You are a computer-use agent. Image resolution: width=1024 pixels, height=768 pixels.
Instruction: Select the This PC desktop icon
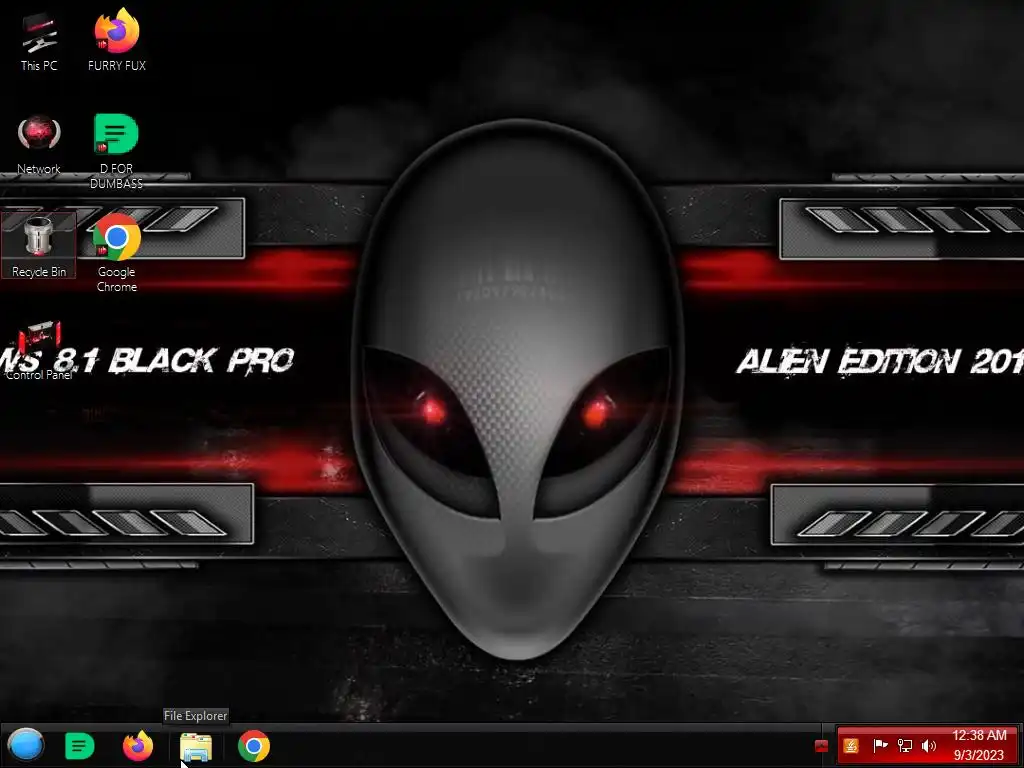click(39, 40)
